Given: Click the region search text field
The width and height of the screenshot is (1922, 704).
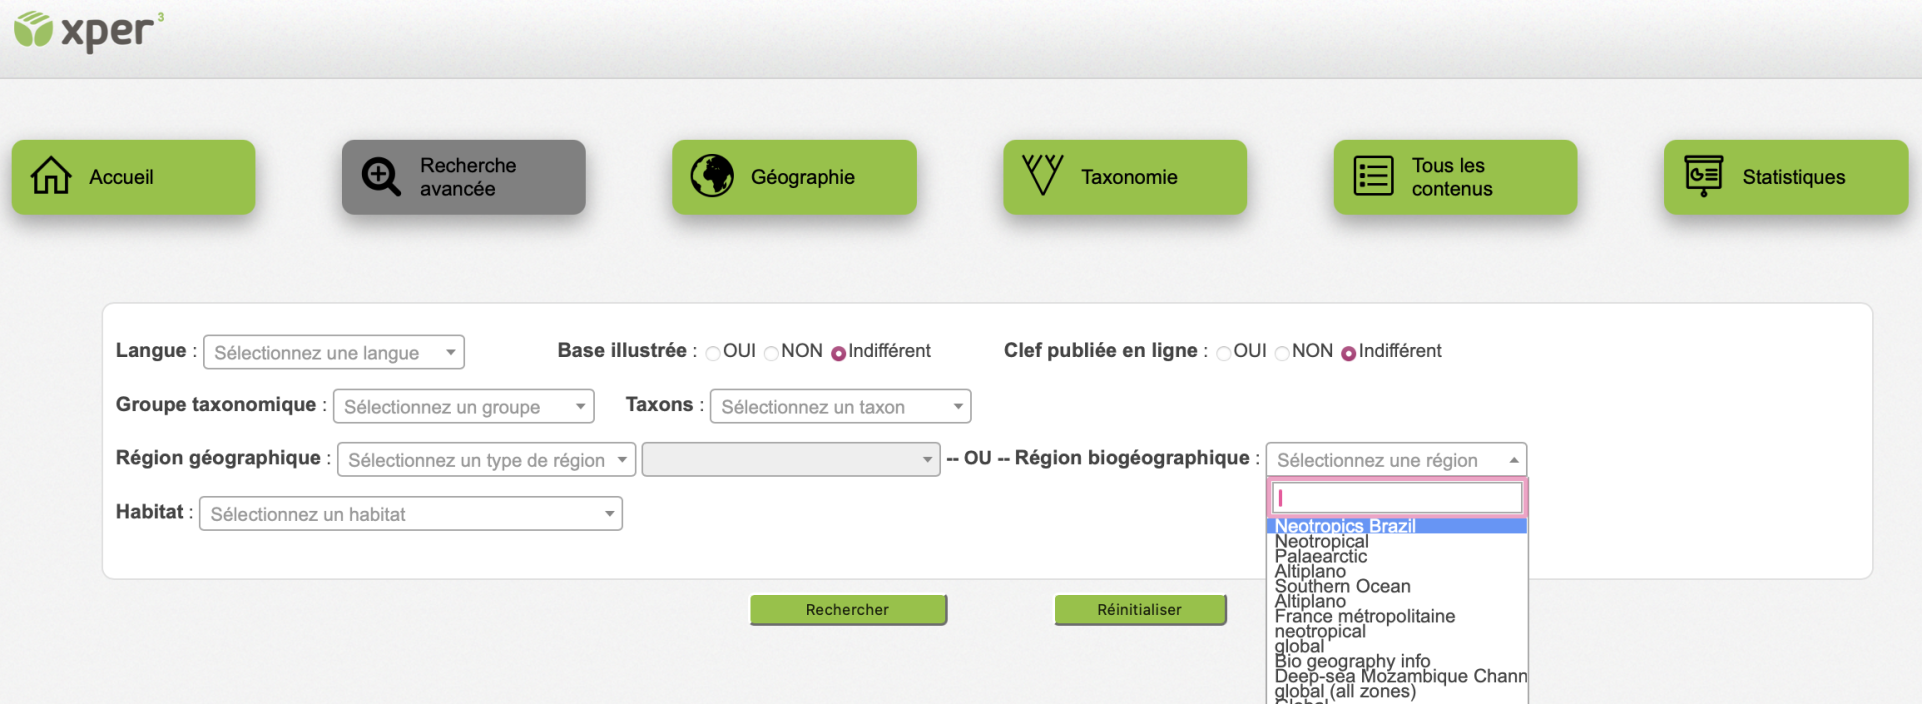Looking at the screenshot, I should click(x=1396, y=497).
